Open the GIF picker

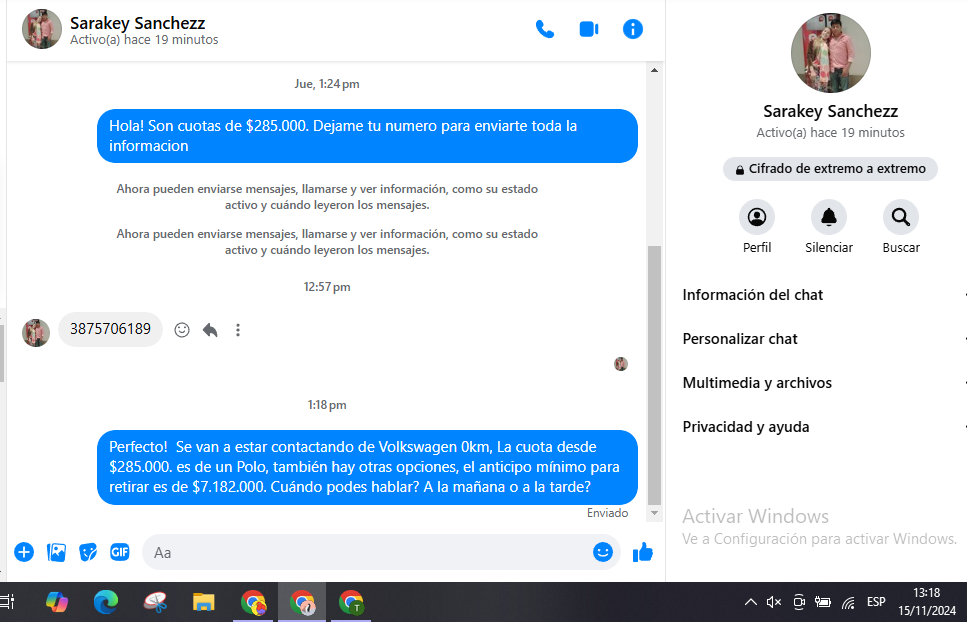tap(120, 552)
